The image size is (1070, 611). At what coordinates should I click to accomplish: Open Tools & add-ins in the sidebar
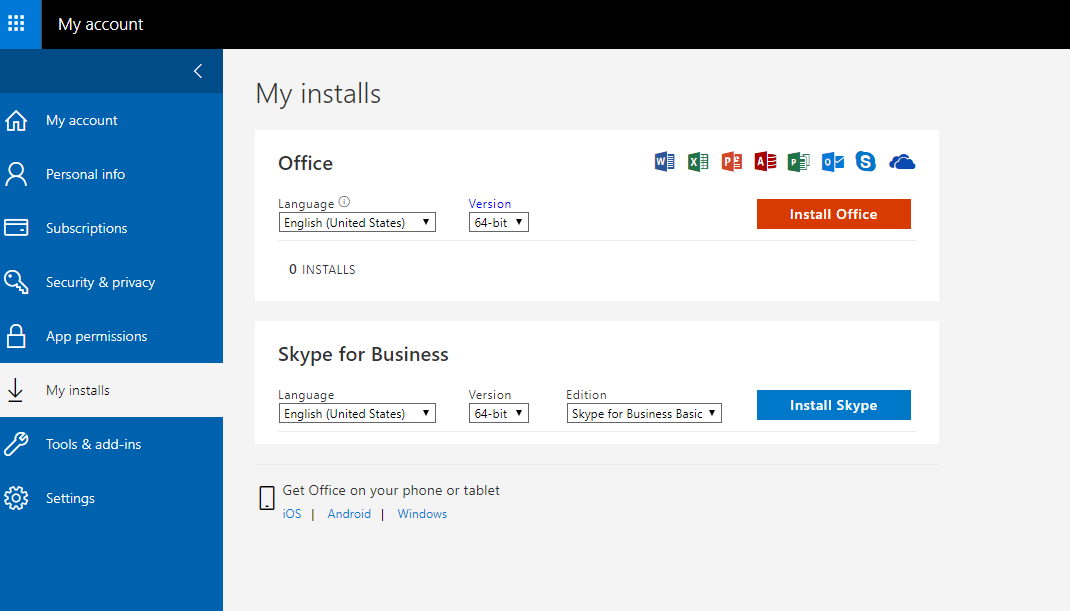111,444
